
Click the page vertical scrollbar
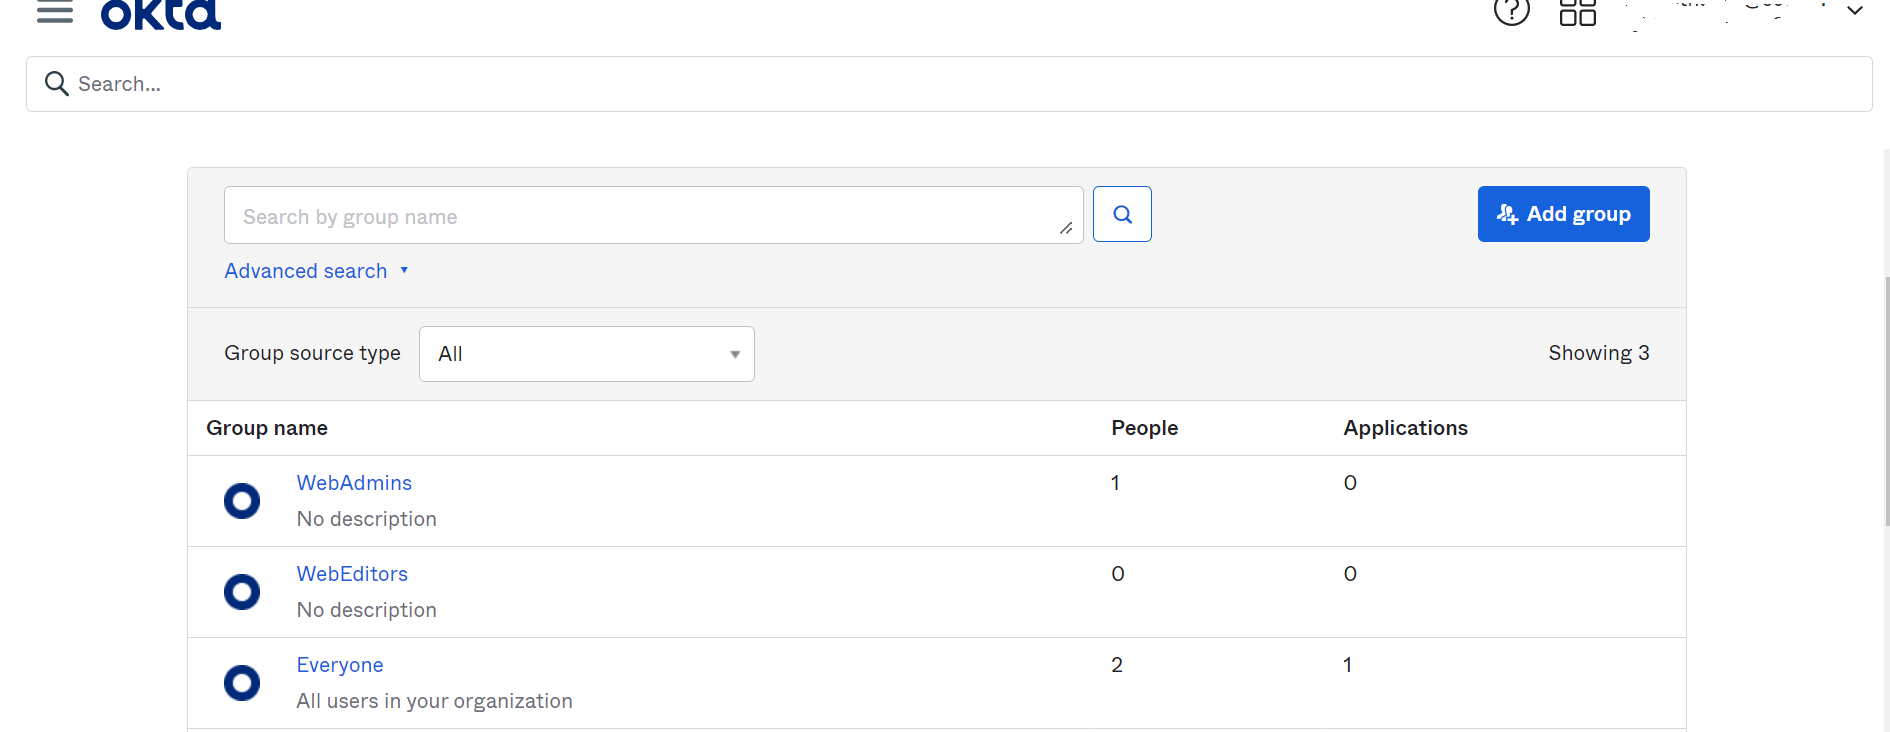coord(1886,400)
